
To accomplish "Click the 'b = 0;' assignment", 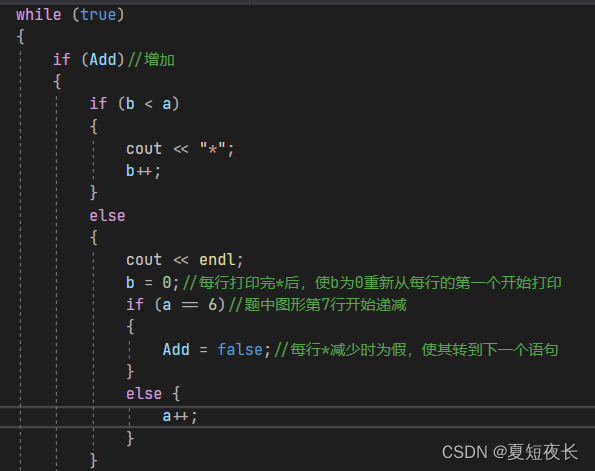I will click(153, 282).
